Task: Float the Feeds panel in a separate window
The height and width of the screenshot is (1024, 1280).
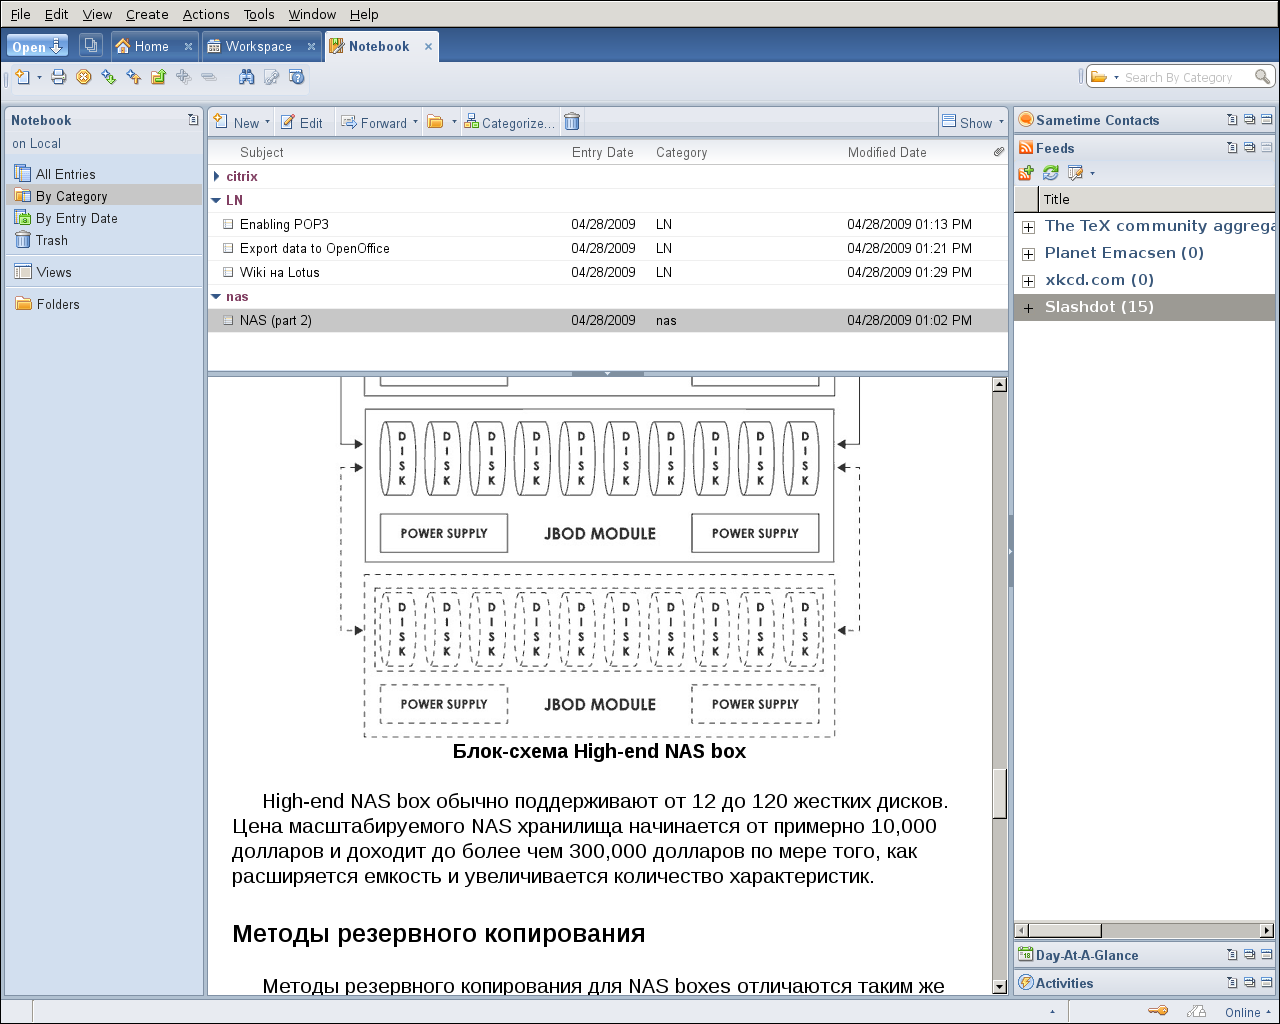Action: (1249, 148)
